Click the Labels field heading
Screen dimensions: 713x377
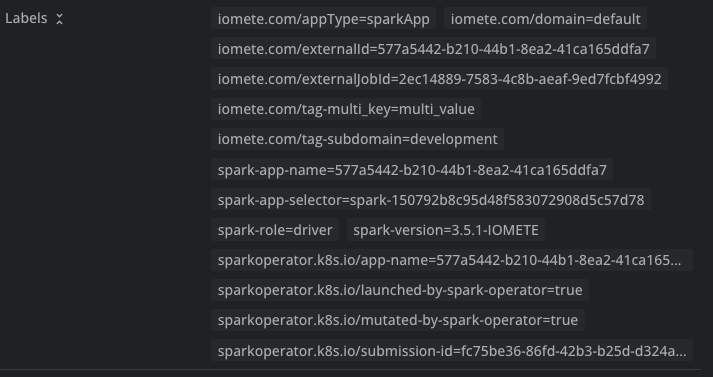click(x=26, y=19)
